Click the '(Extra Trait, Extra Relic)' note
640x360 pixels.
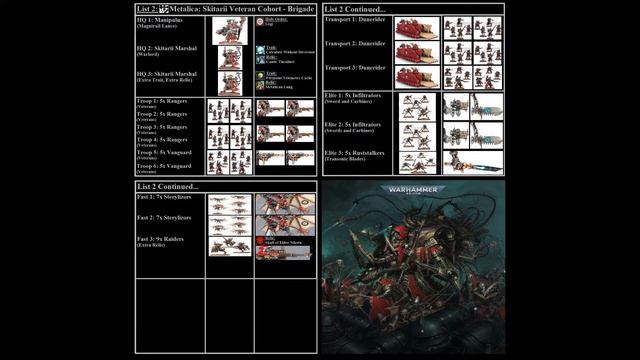[164, 80]
